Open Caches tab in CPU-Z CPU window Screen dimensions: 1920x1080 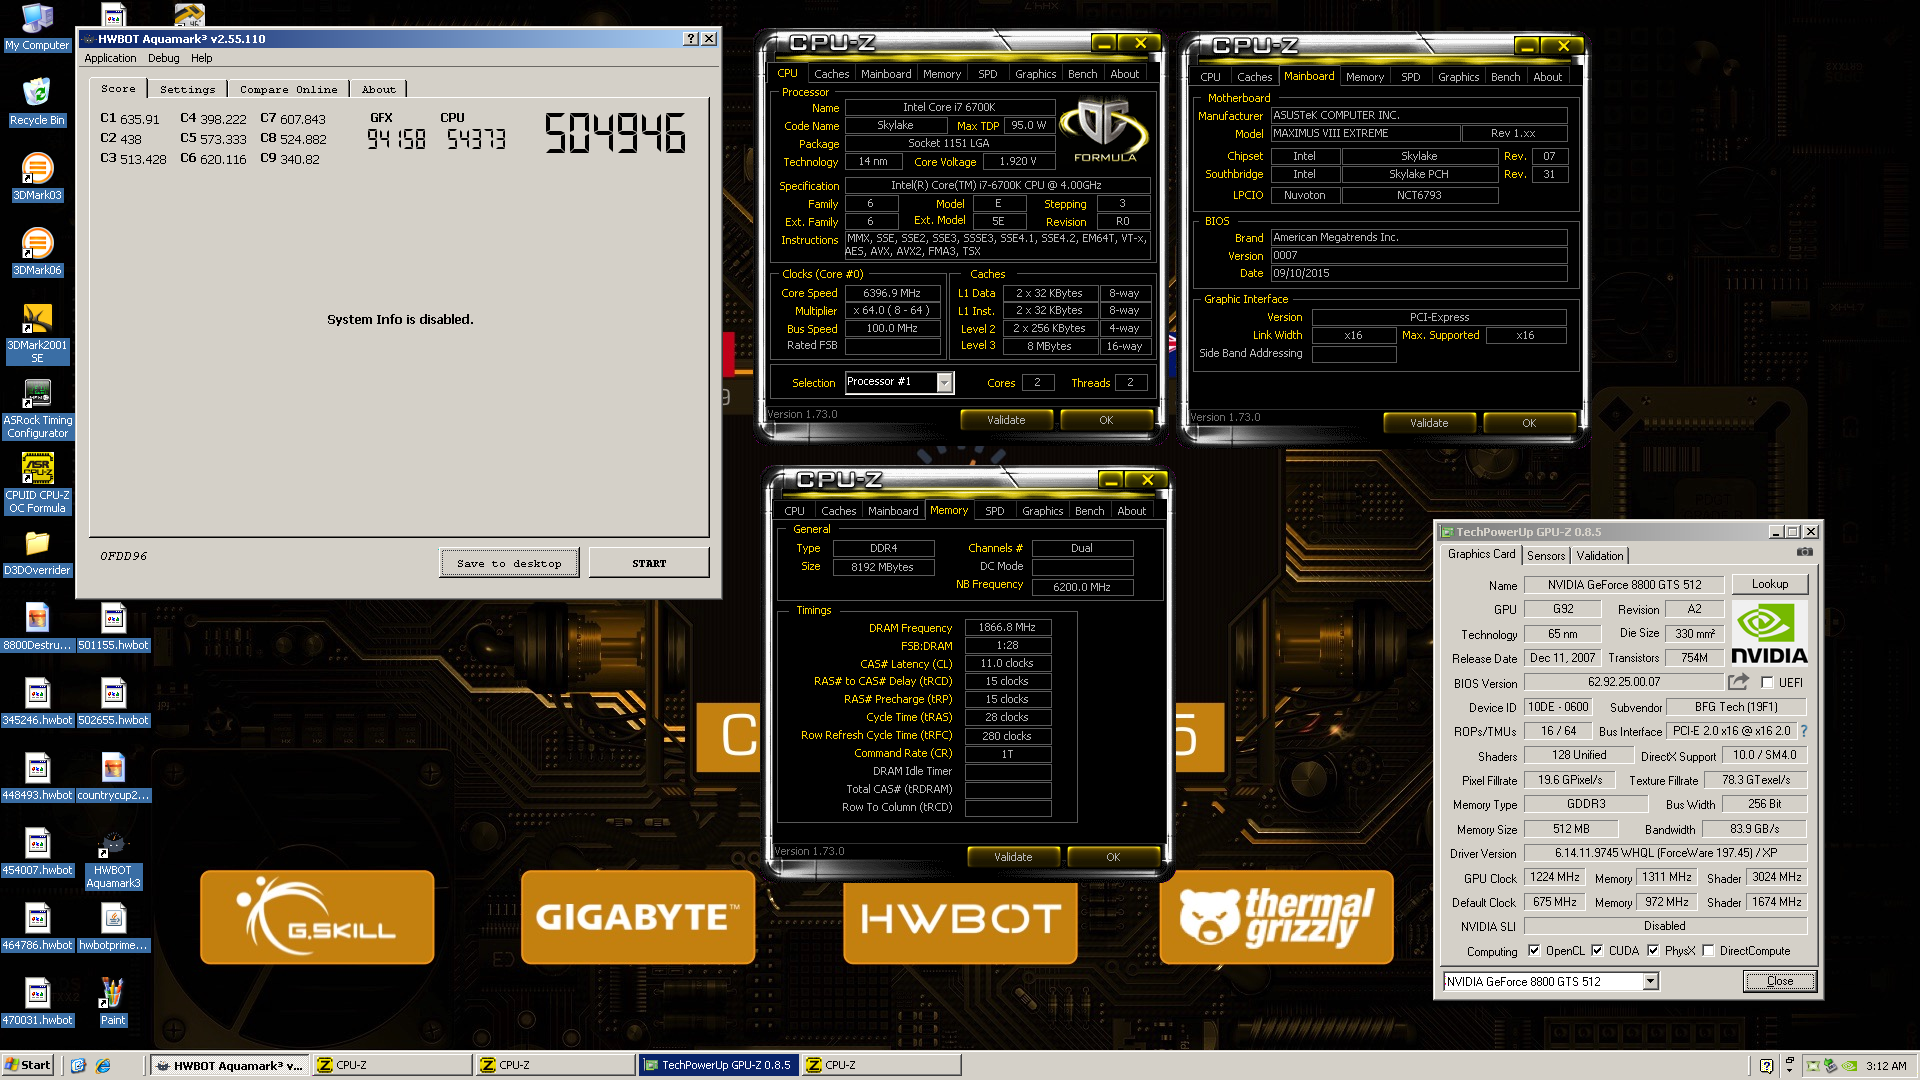[x=831, y=74]
